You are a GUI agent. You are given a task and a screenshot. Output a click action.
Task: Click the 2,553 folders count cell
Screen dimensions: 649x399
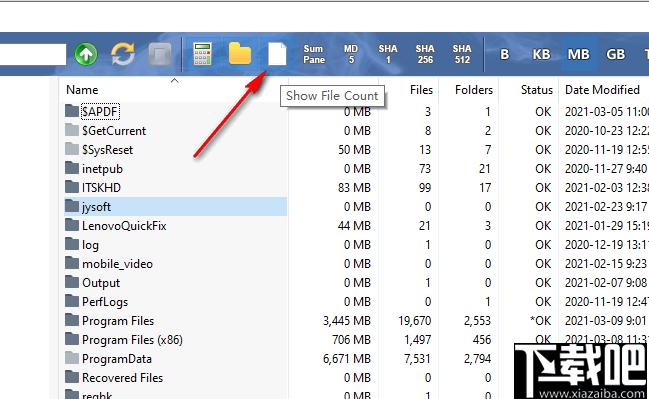[477, 321]
